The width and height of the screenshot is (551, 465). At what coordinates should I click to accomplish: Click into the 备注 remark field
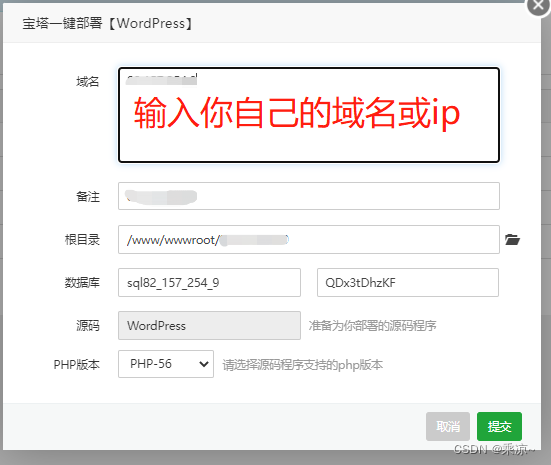coord(309,196)
